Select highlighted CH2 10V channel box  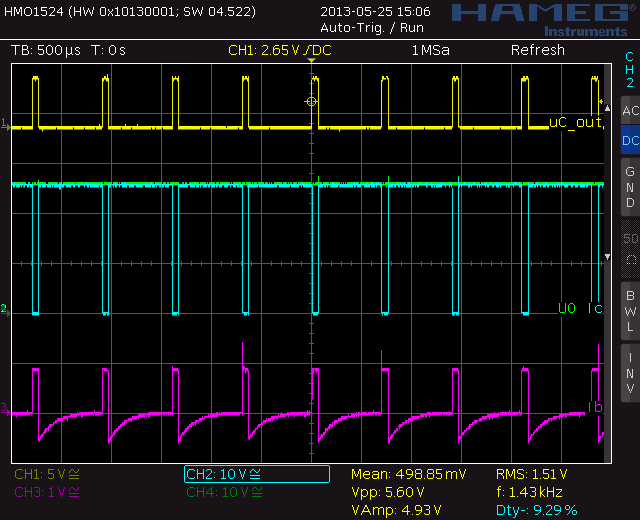pyautogui.click(x=257, y=474)
